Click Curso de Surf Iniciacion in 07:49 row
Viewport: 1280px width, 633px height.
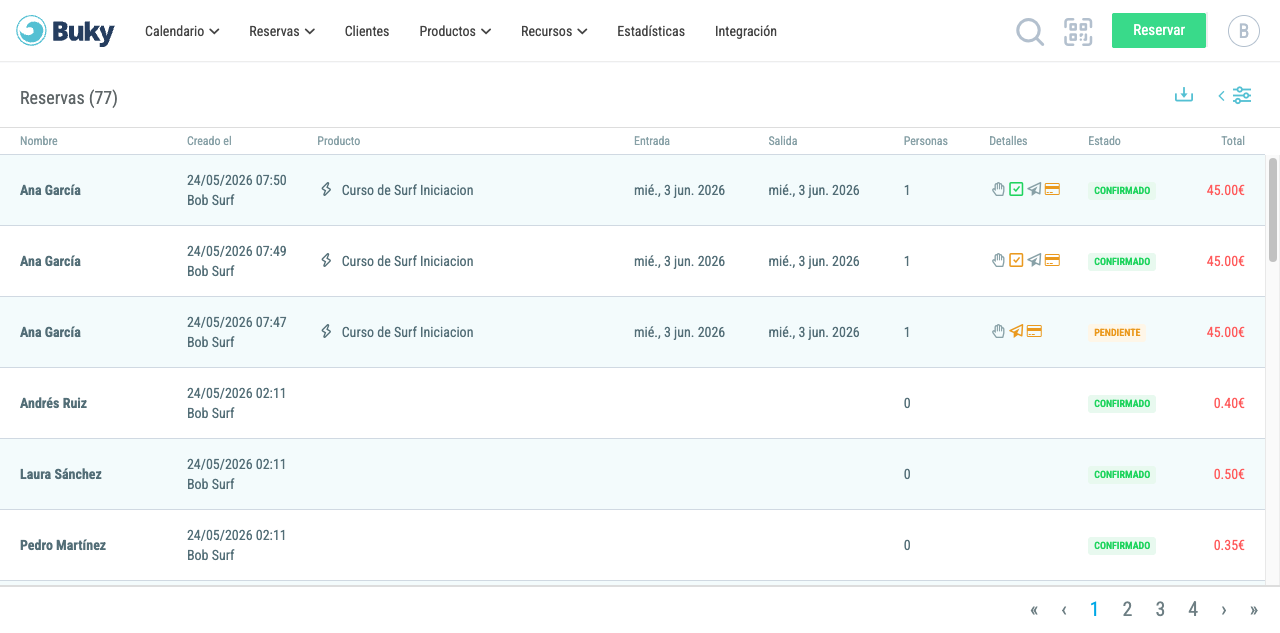coord(408,261)
